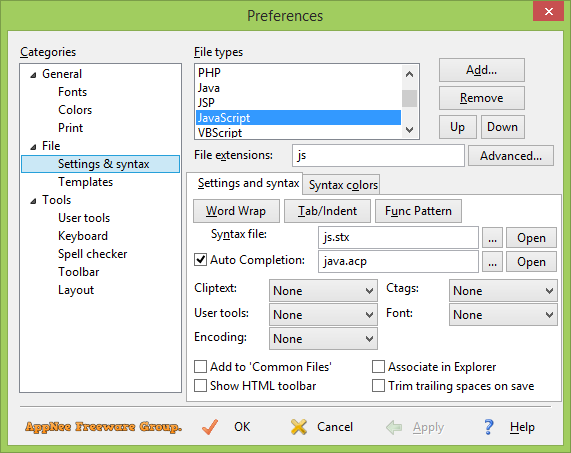
Task: Click the file types list up arrow
Action: pyautogui.click(x=409, y=74)
